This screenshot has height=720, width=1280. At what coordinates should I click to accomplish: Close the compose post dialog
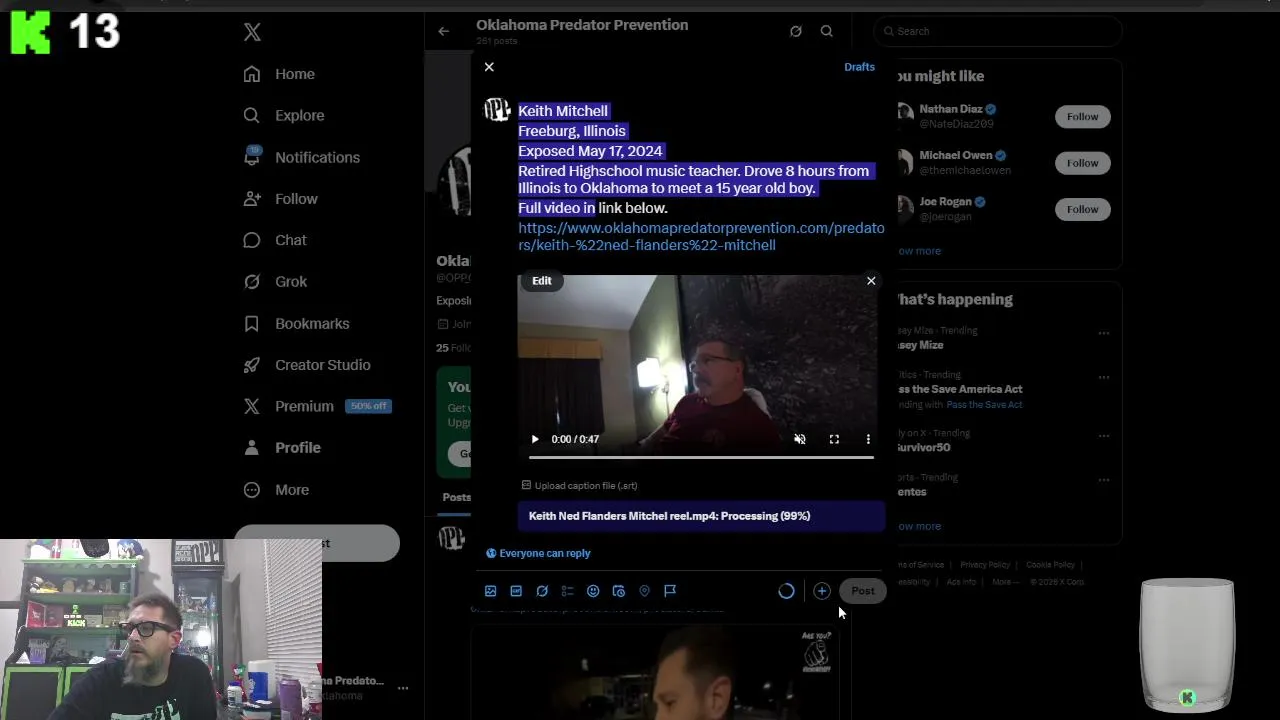coord(489,67)
